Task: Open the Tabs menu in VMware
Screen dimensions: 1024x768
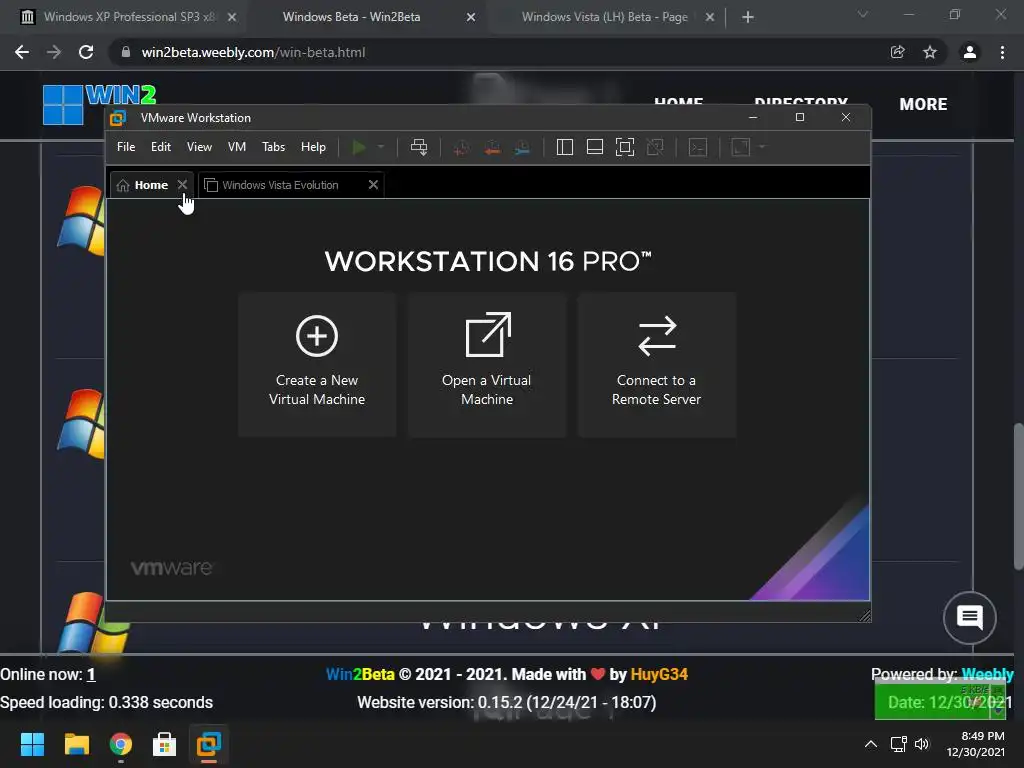Action: (274, 147)
